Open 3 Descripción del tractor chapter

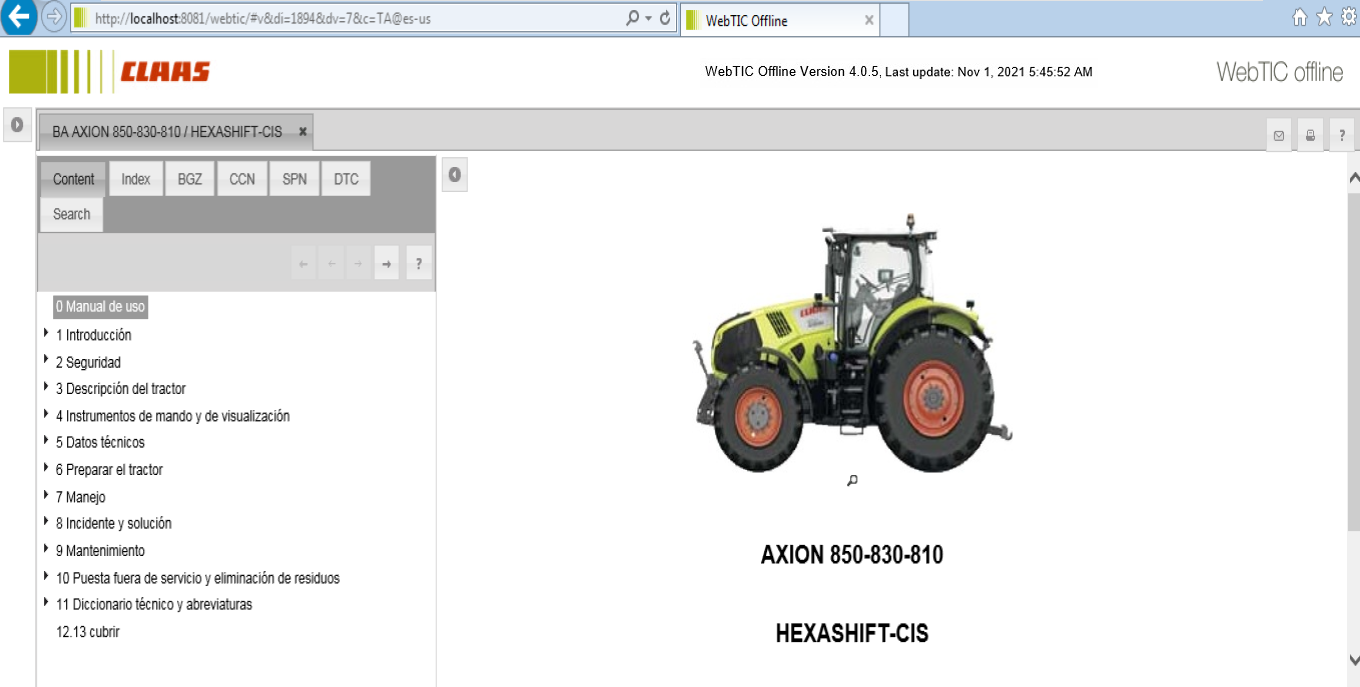121,388
